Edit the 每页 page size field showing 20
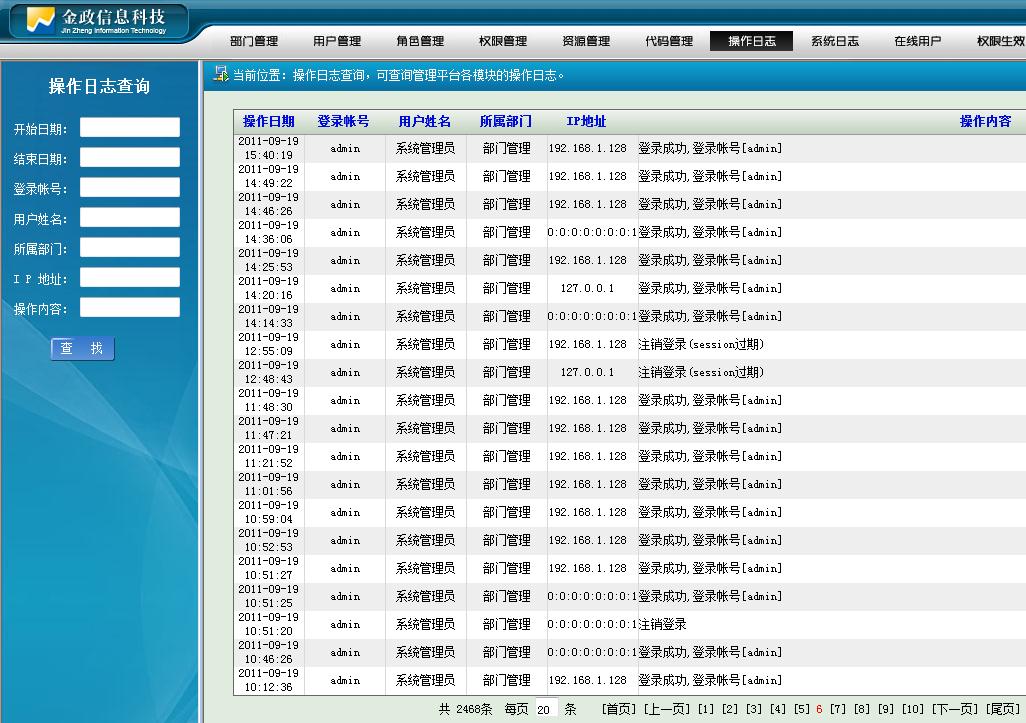Image resolution: width=1026 pixels, height=723 pixels. pyautogui.click(x=545, y=709)
